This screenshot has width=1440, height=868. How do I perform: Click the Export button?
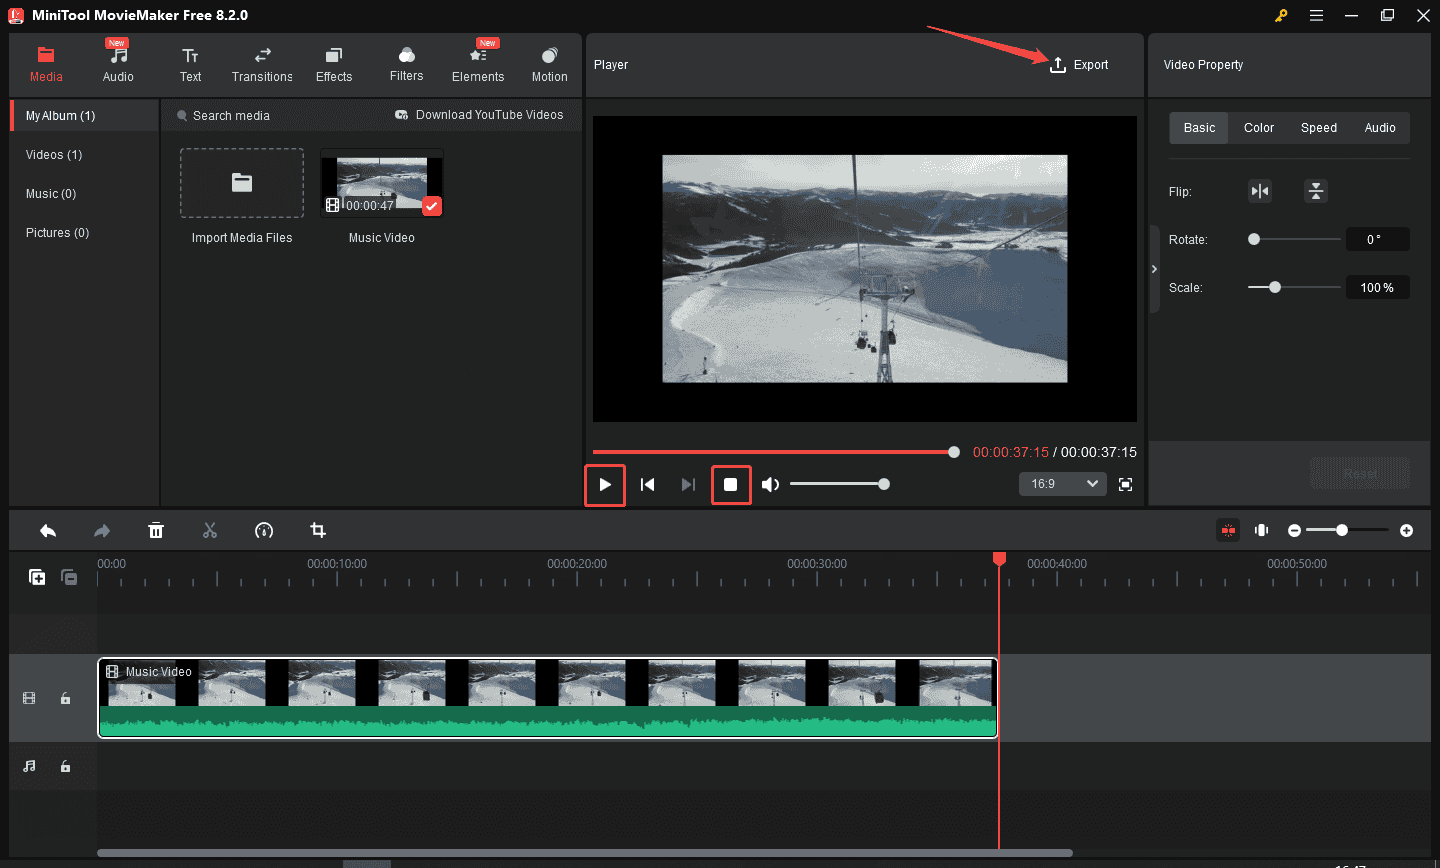(x=1078, y=65)
